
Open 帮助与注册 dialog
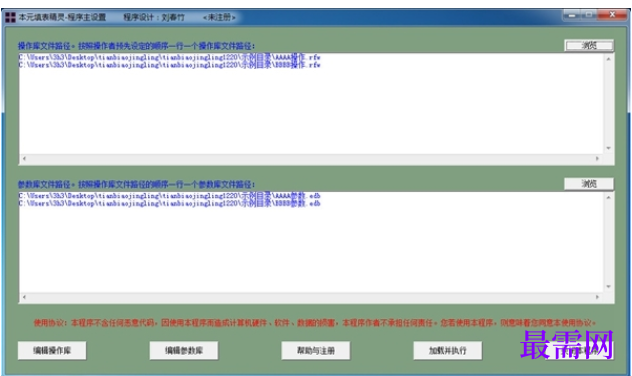[x=316, y=351]
